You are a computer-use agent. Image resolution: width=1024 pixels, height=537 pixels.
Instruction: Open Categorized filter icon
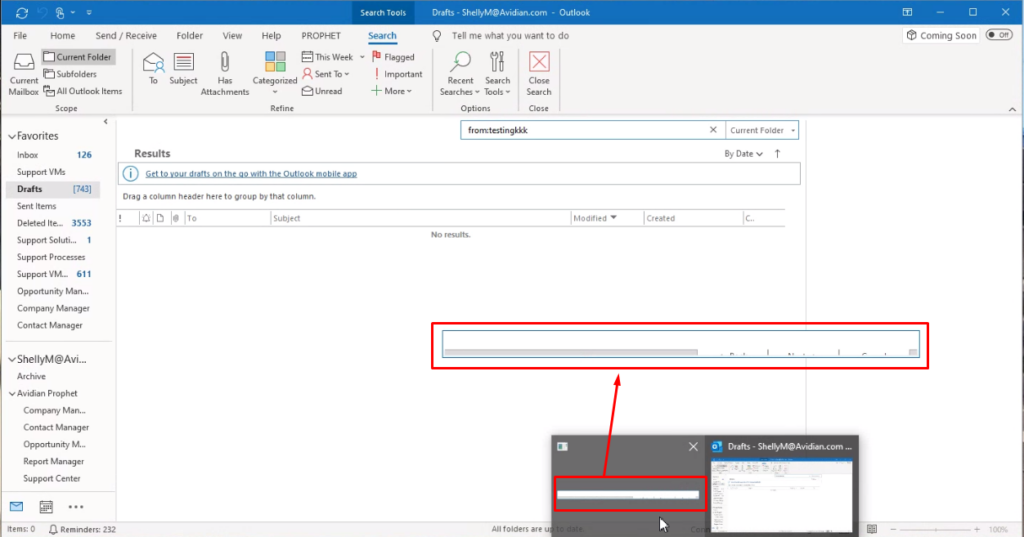(275, 61)
